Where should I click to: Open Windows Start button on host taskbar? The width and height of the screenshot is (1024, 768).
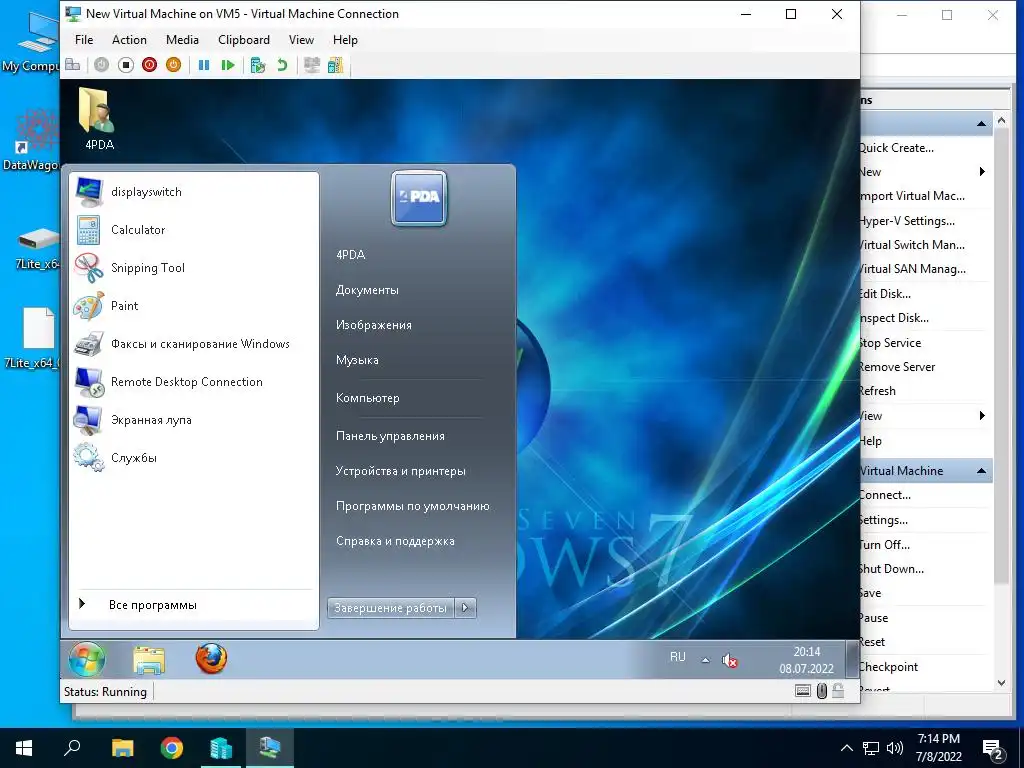24,748
